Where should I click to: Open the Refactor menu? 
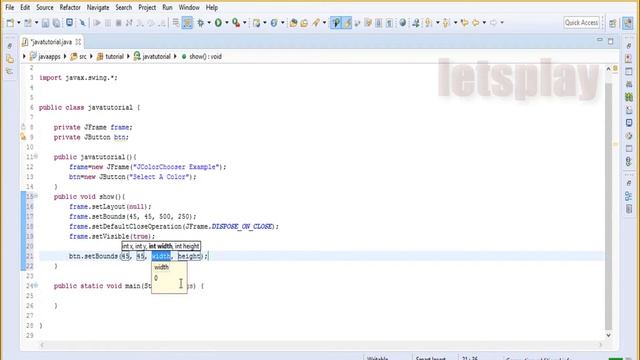point(70,7)
